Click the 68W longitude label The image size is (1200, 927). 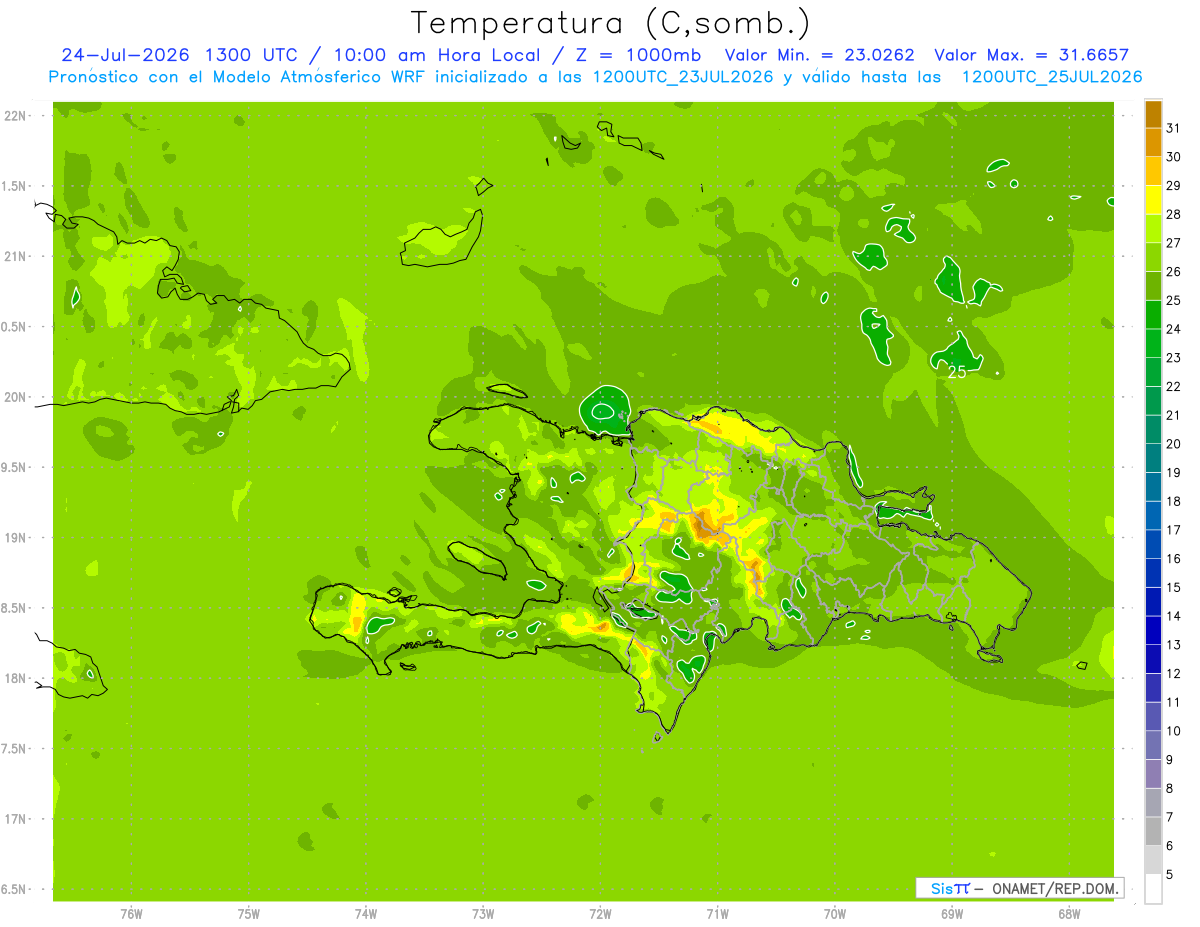1069,914
